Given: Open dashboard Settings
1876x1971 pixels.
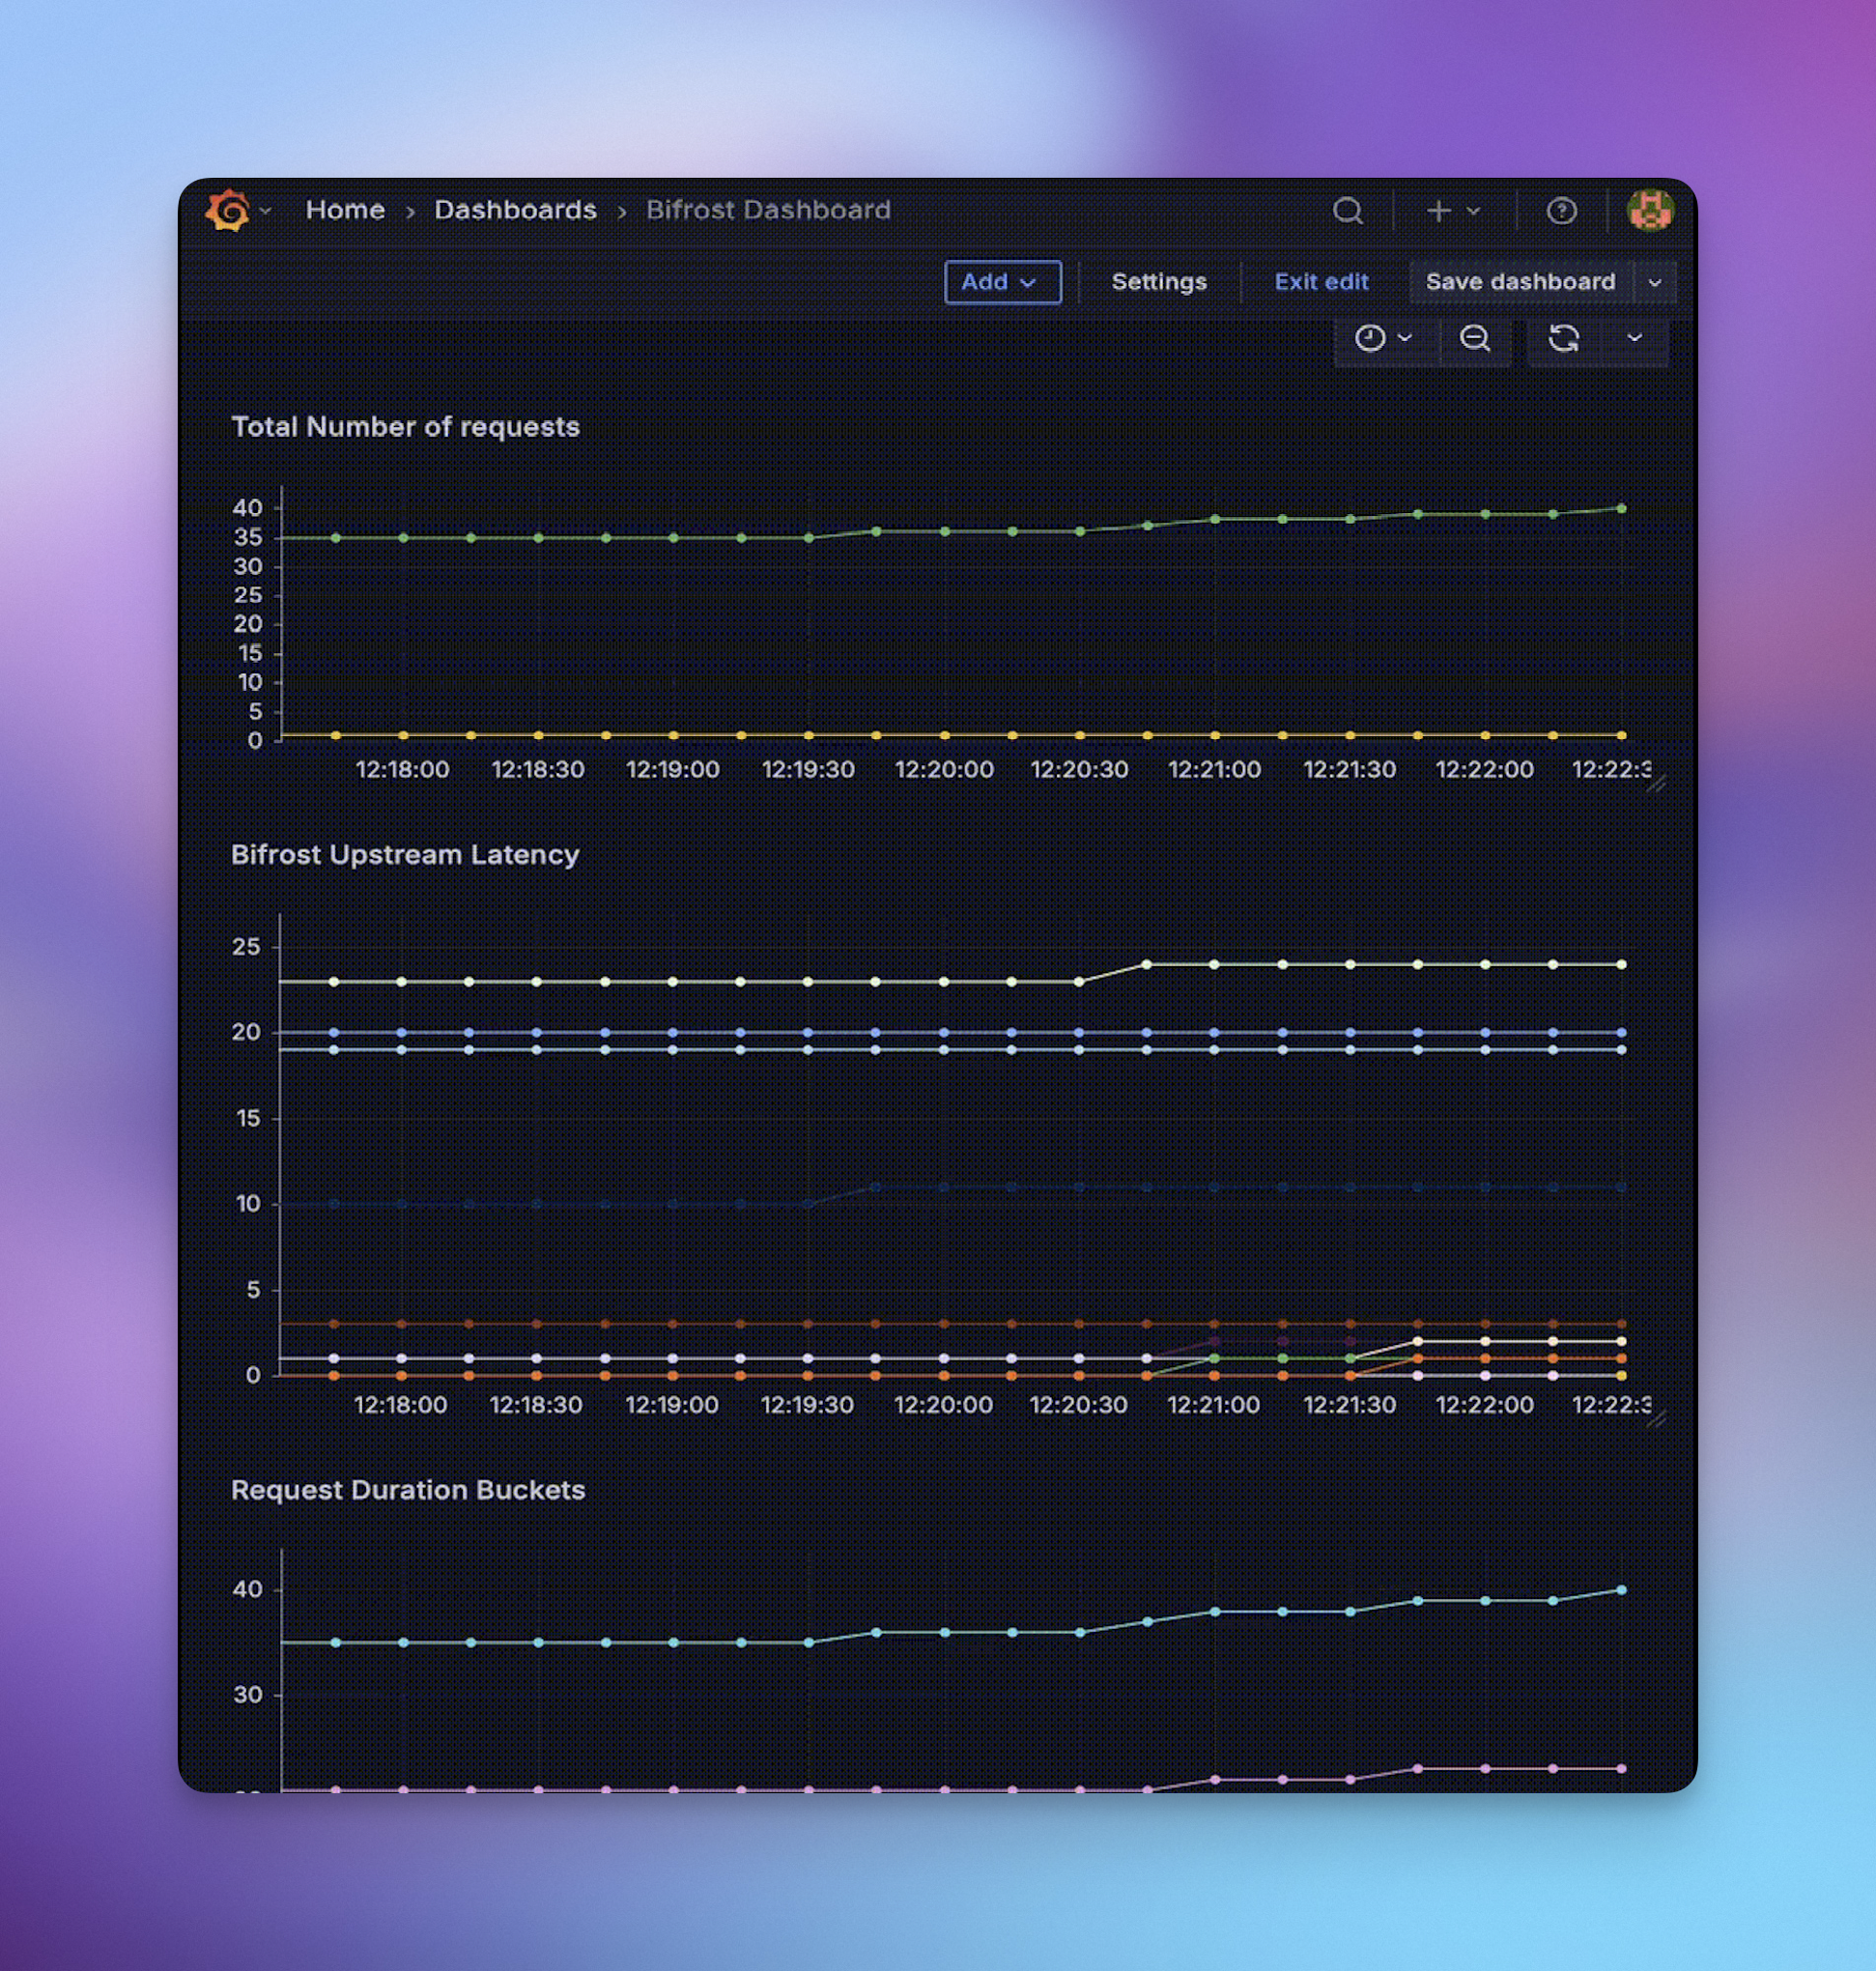Looking at the screenshot, I should coord(1159,282).
